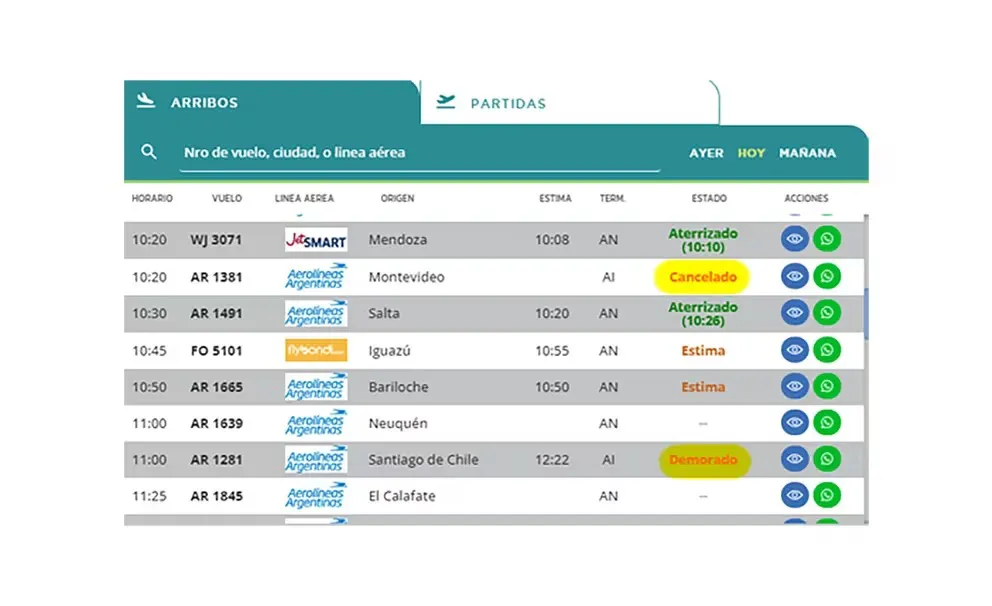This screenshot has width=992, height=606.
Task: Click WhatsApp icon for Neuquén flight AR 1639
Action: (826, 423)
